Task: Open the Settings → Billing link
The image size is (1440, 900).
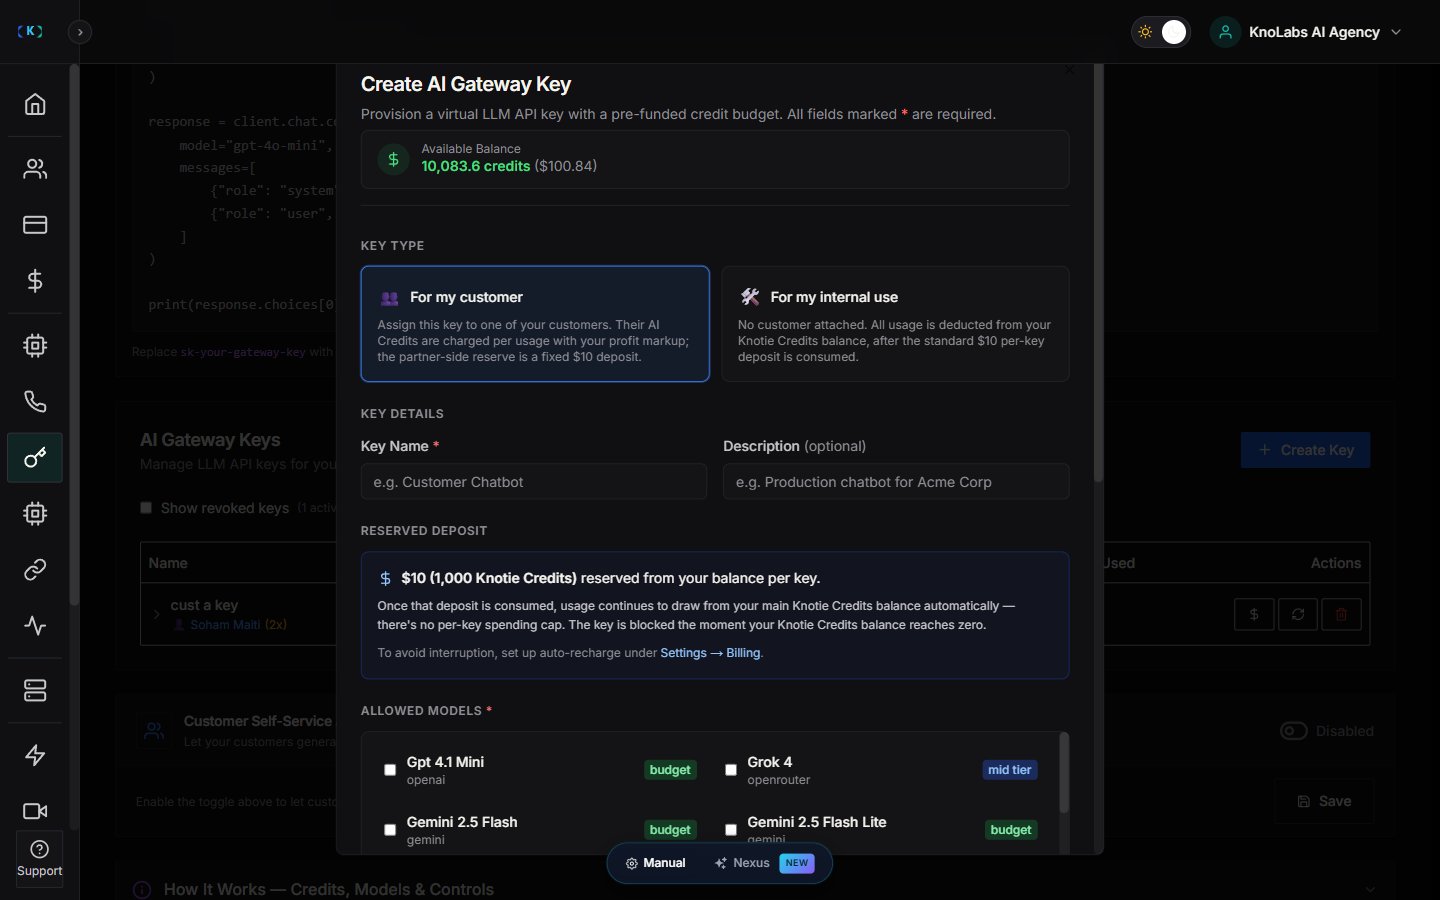Action: [711, 653]
